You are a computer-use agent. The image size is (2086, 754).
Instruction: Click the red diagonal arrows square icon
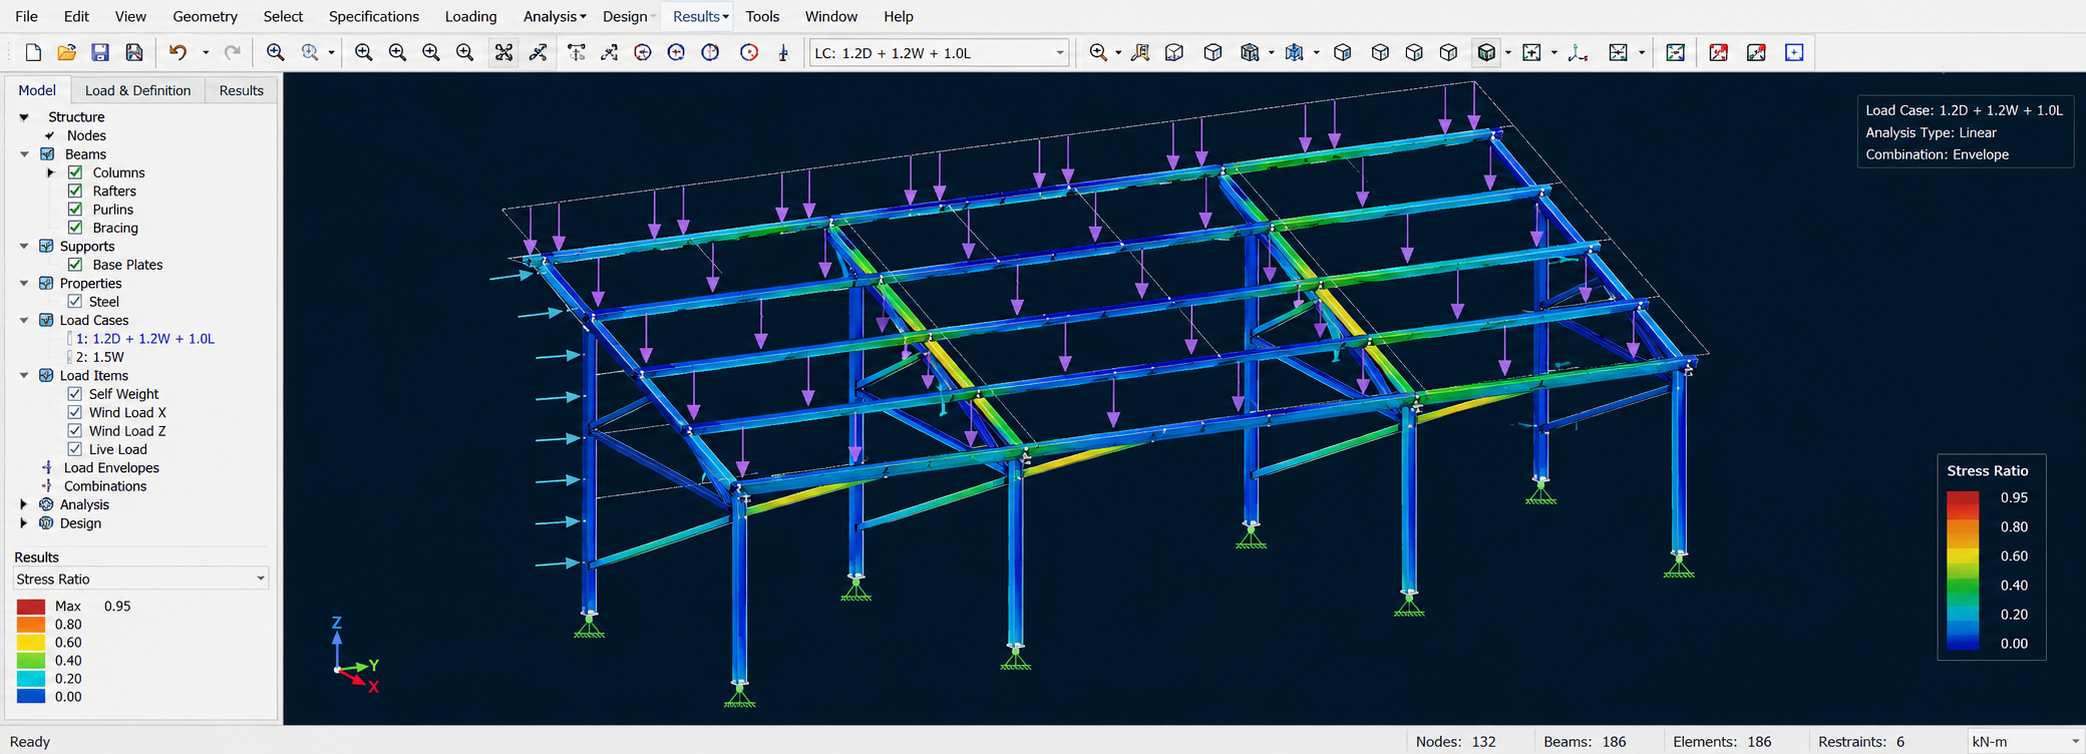coord(1718,53)
